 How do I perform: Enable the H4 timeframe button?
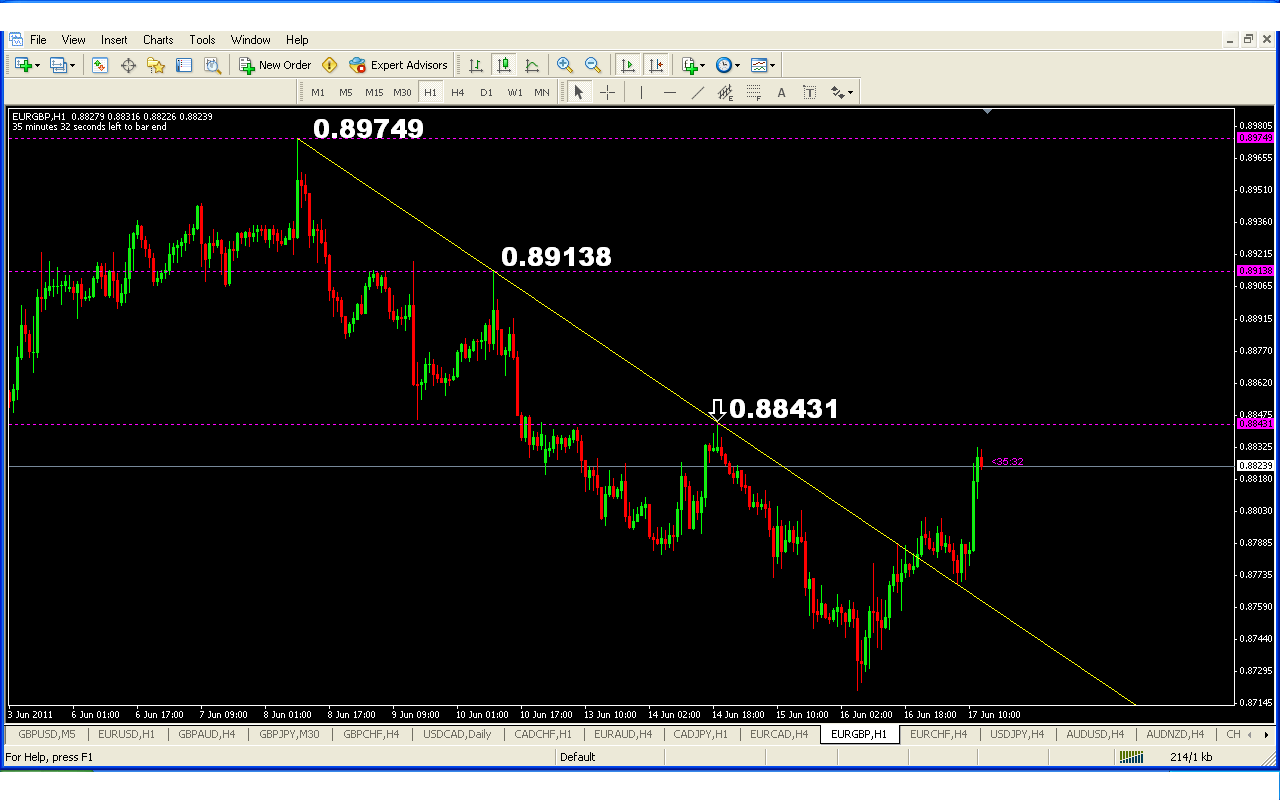point(457,93)
